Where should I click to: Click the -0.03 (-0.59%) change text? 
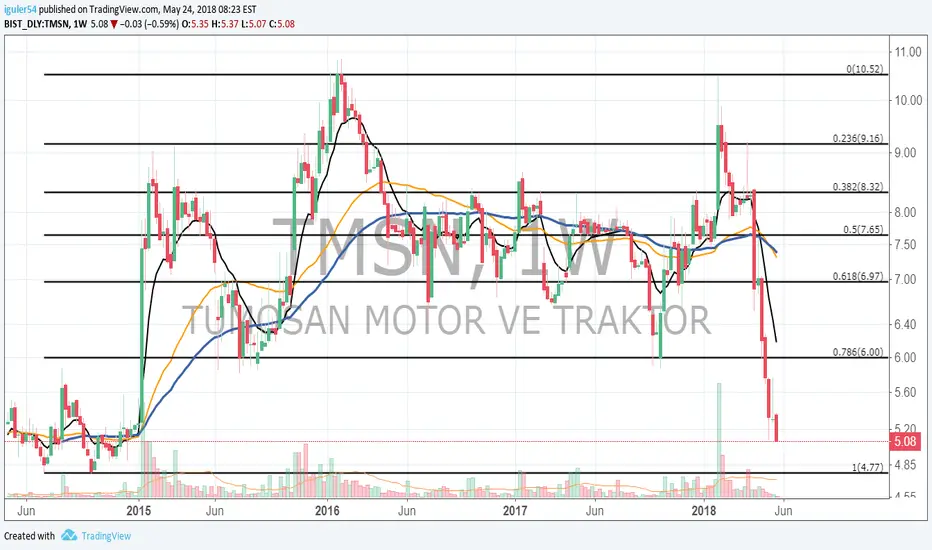click(x=149, y=24)
